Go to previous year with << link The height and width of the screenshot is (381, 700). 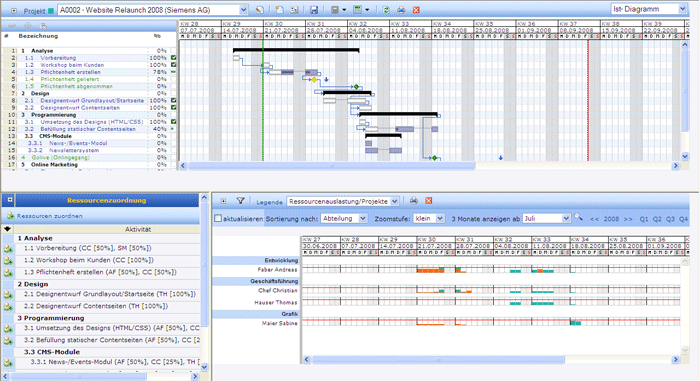pyautogui.click(x=594, y=219)
